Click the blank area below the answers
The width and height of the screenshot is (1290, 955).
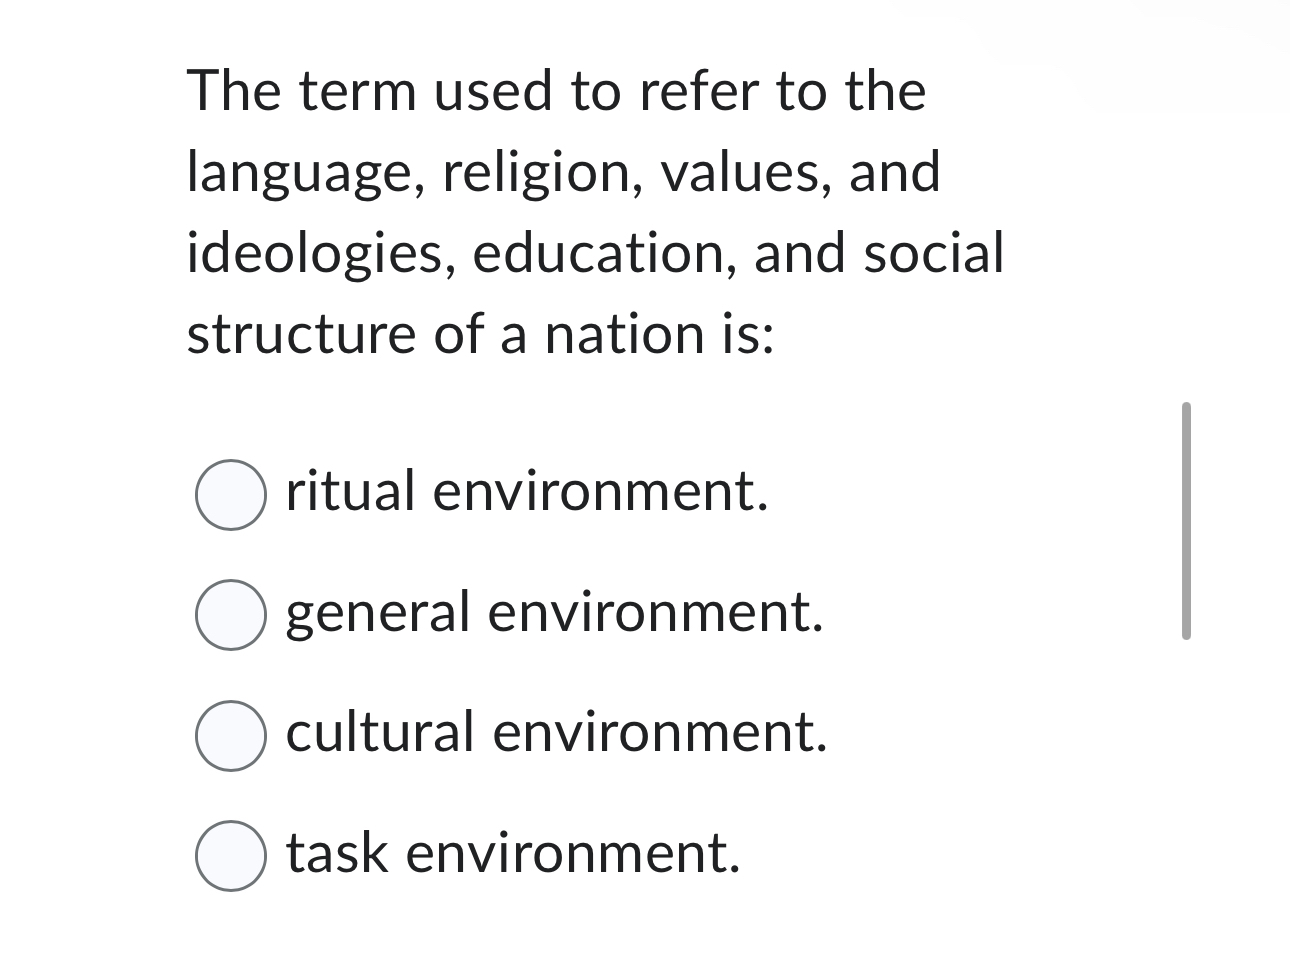(x=640, y=930)
